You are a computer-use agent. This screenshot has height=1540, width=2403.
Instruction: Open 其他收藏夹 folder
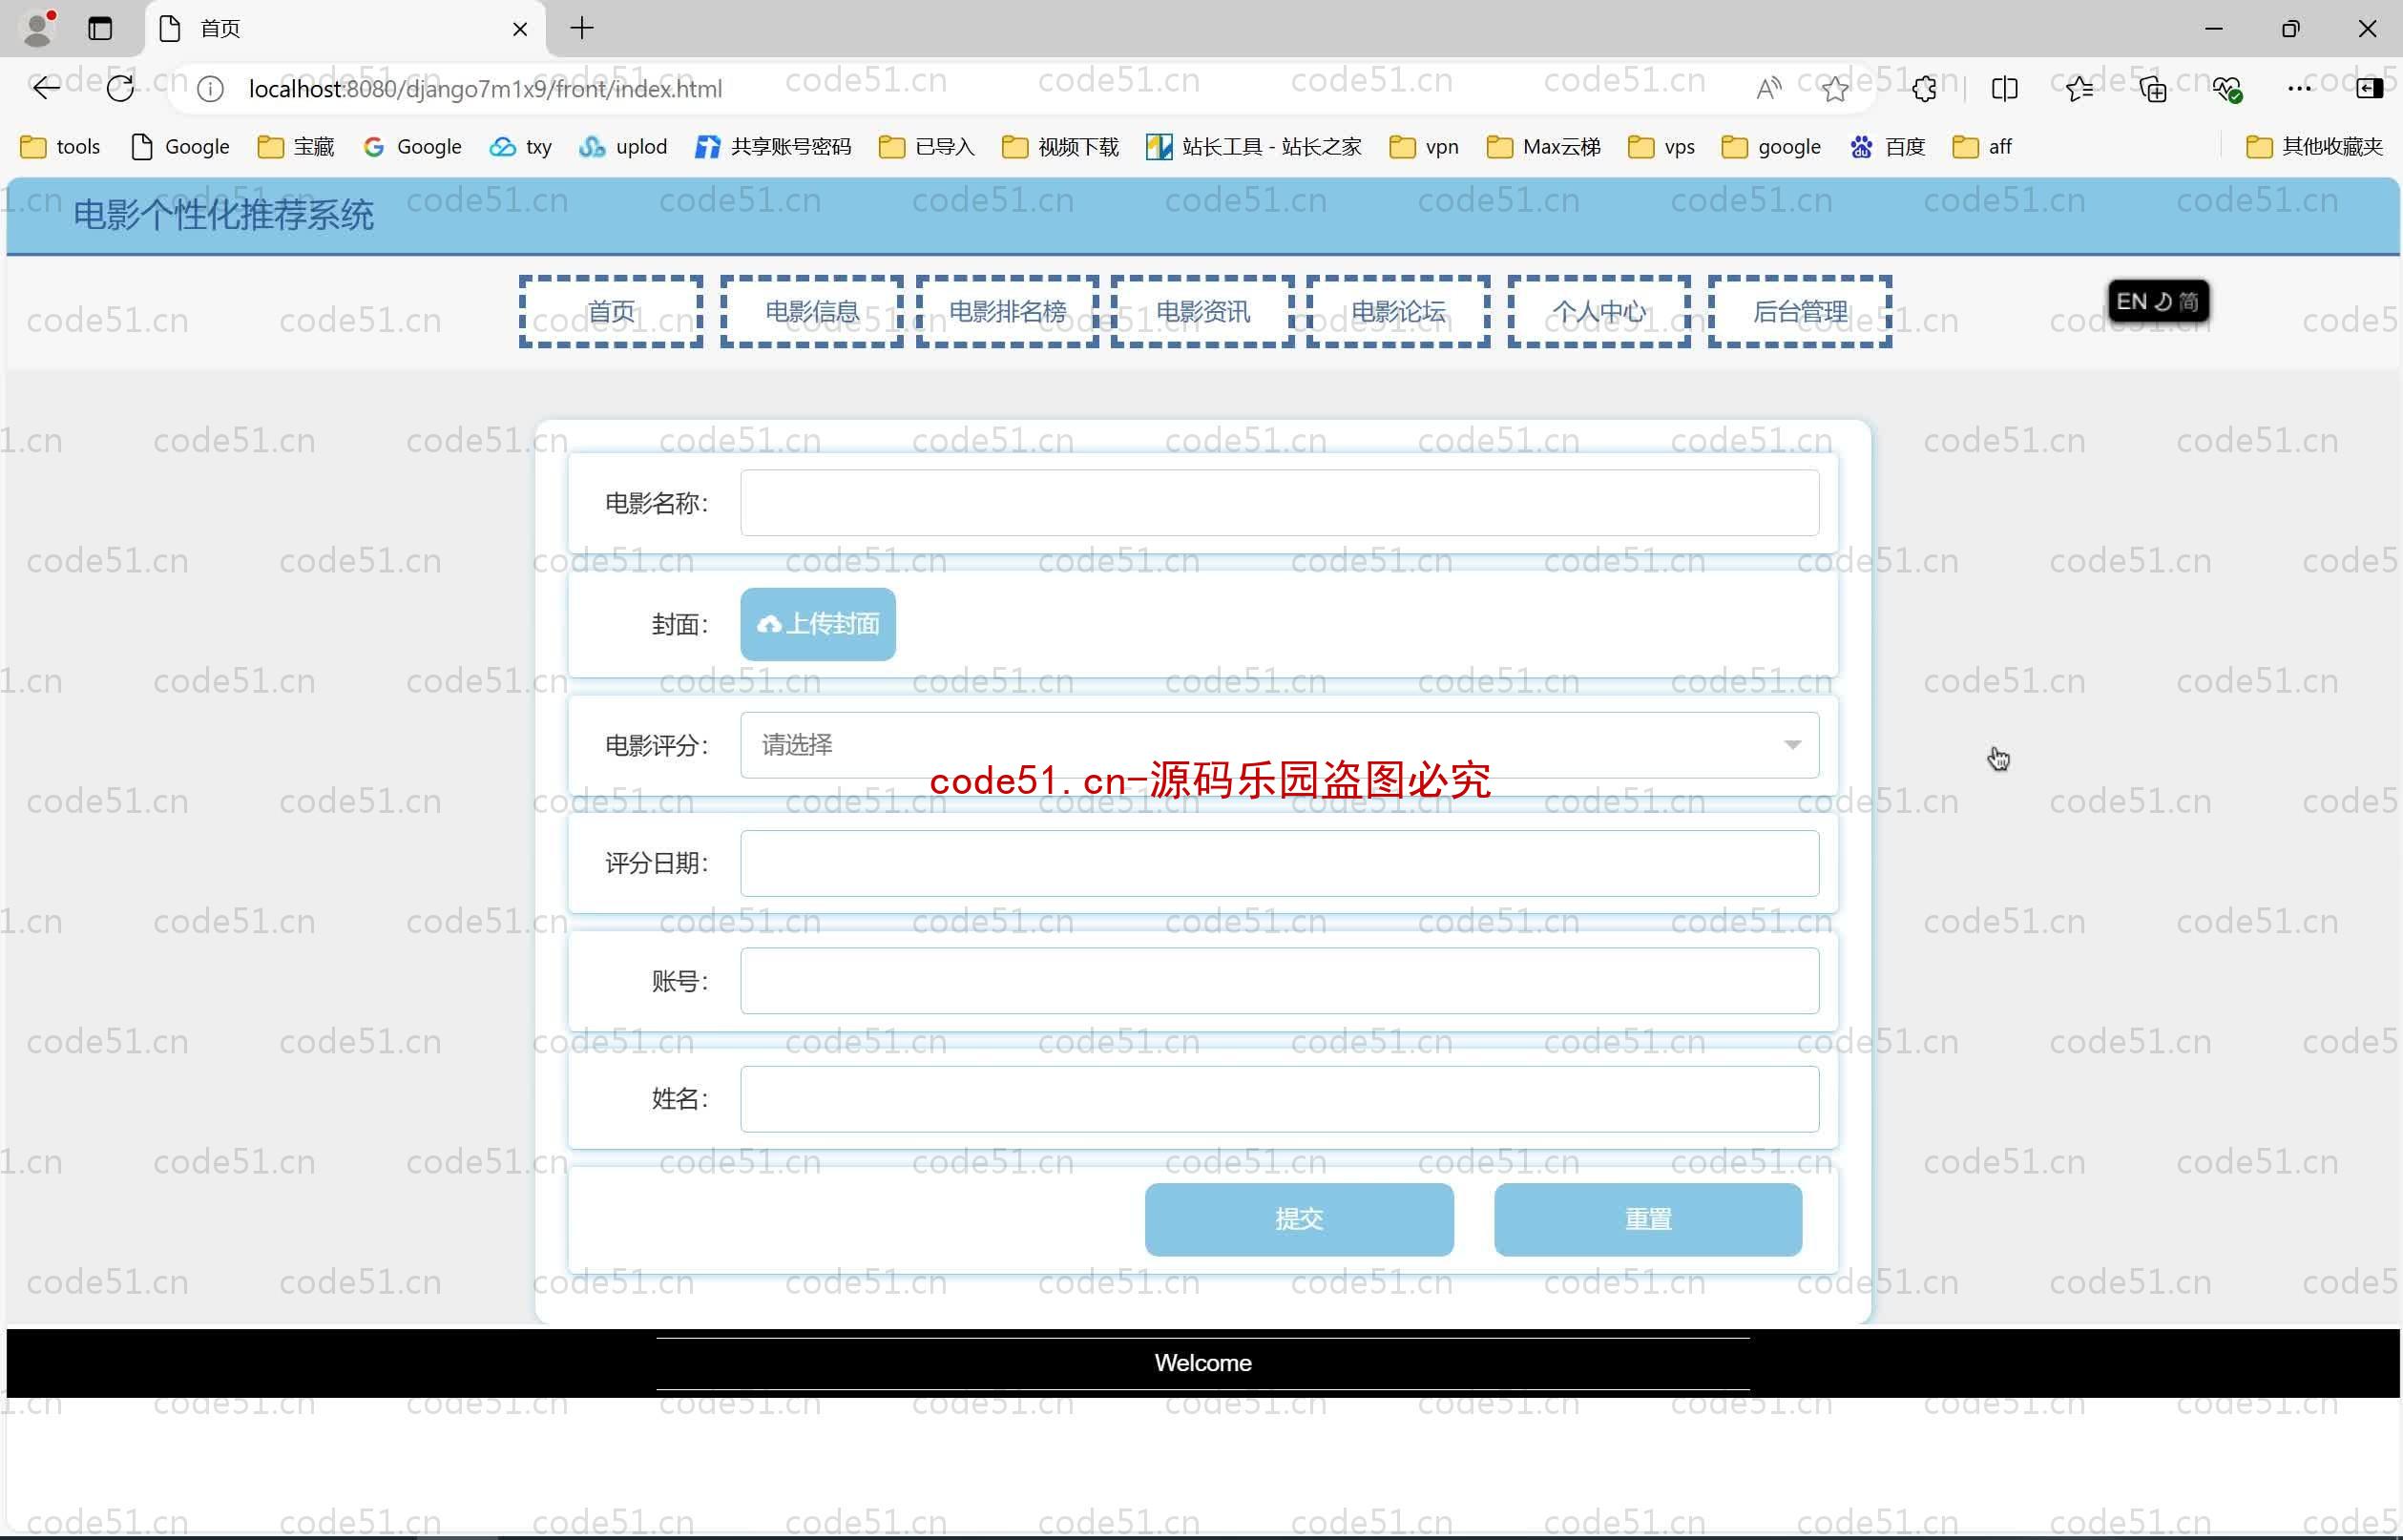point(2315,147)
